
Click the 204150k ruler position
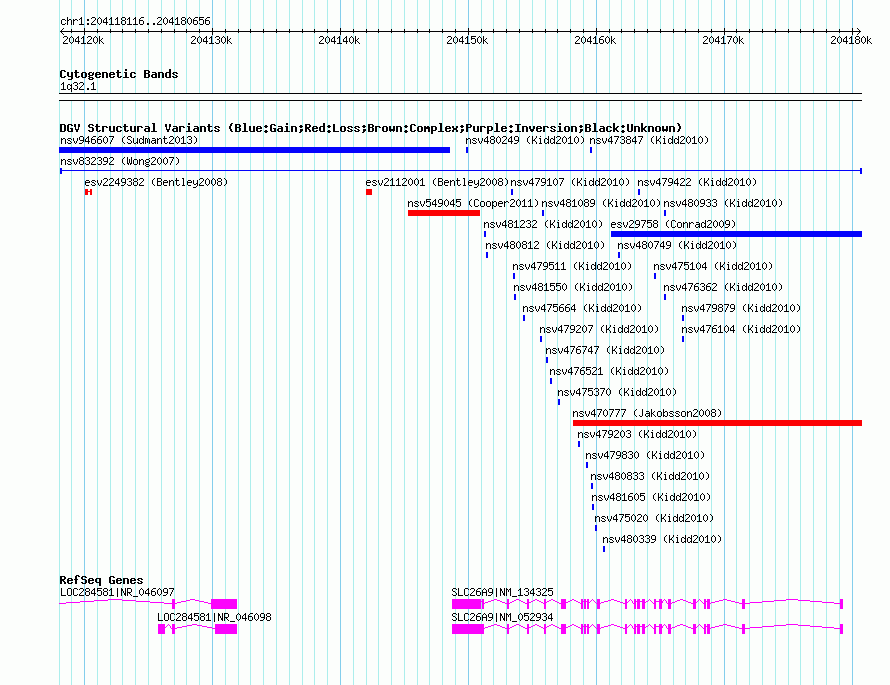(x=467, y=40)
